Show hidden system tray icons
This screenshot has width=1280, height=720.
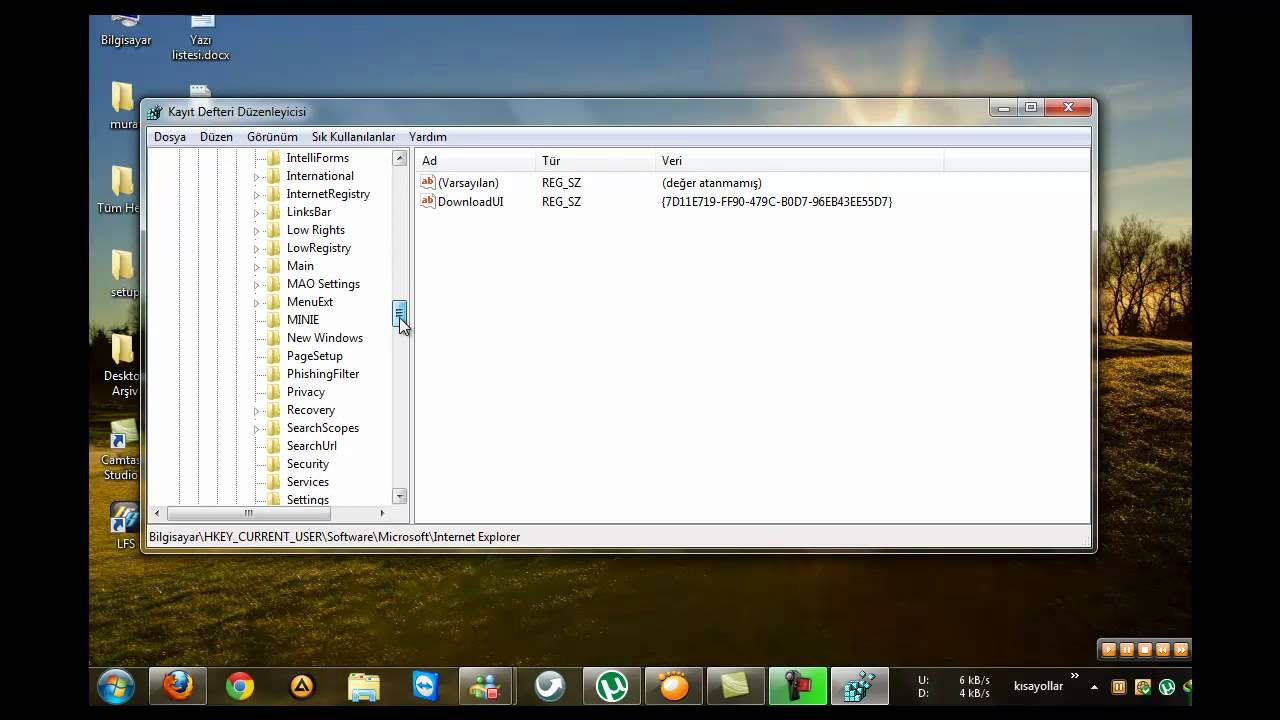click(1094, 687)
